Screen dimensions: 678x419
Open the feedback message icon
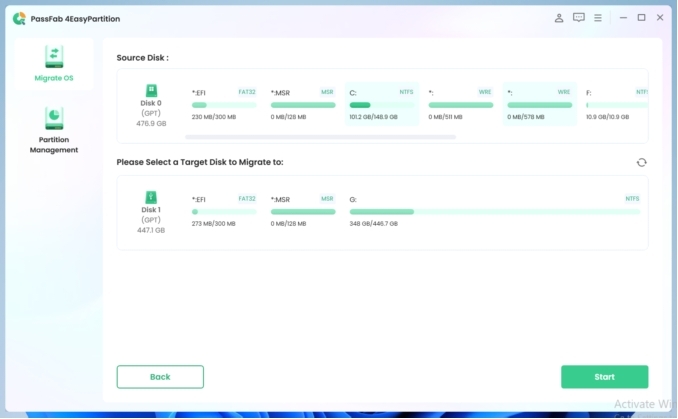coord(579,18)
